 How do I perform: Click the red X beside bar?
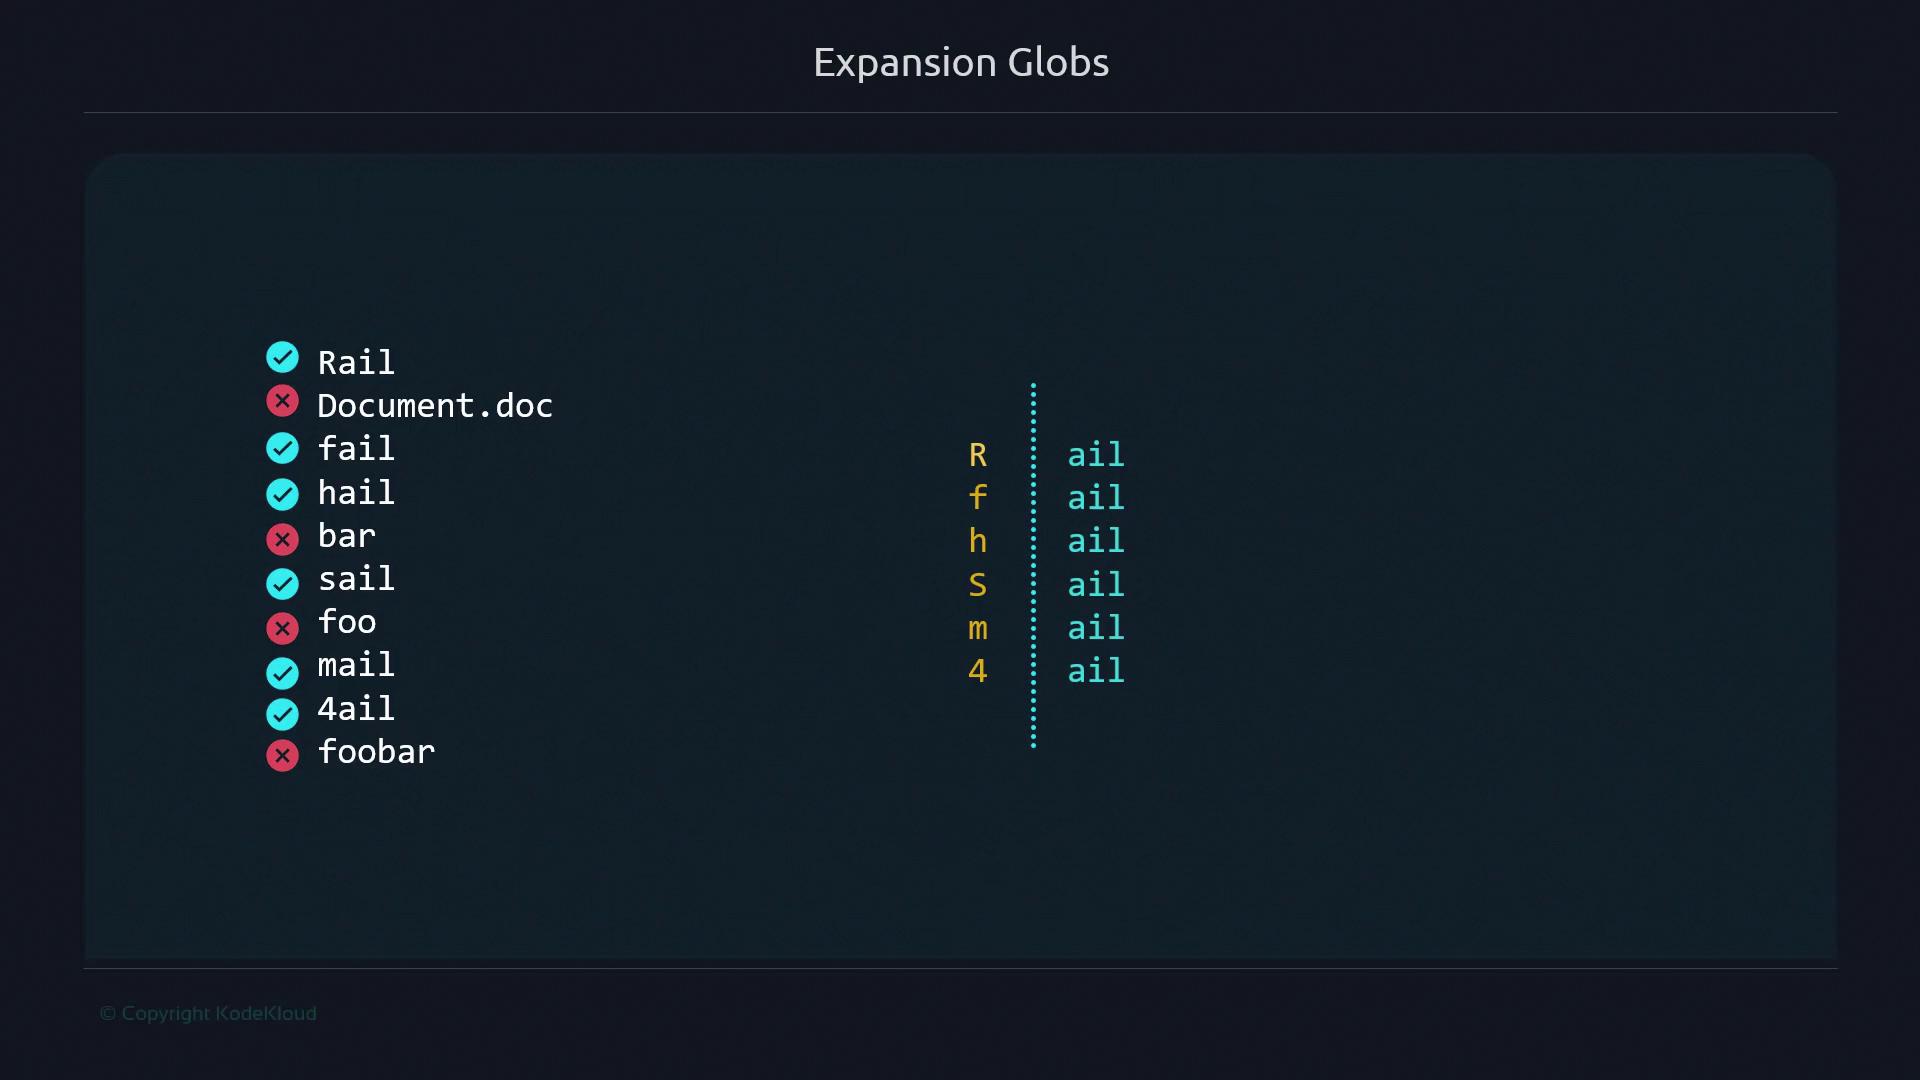pyautogui.click(x=282, y=540)
